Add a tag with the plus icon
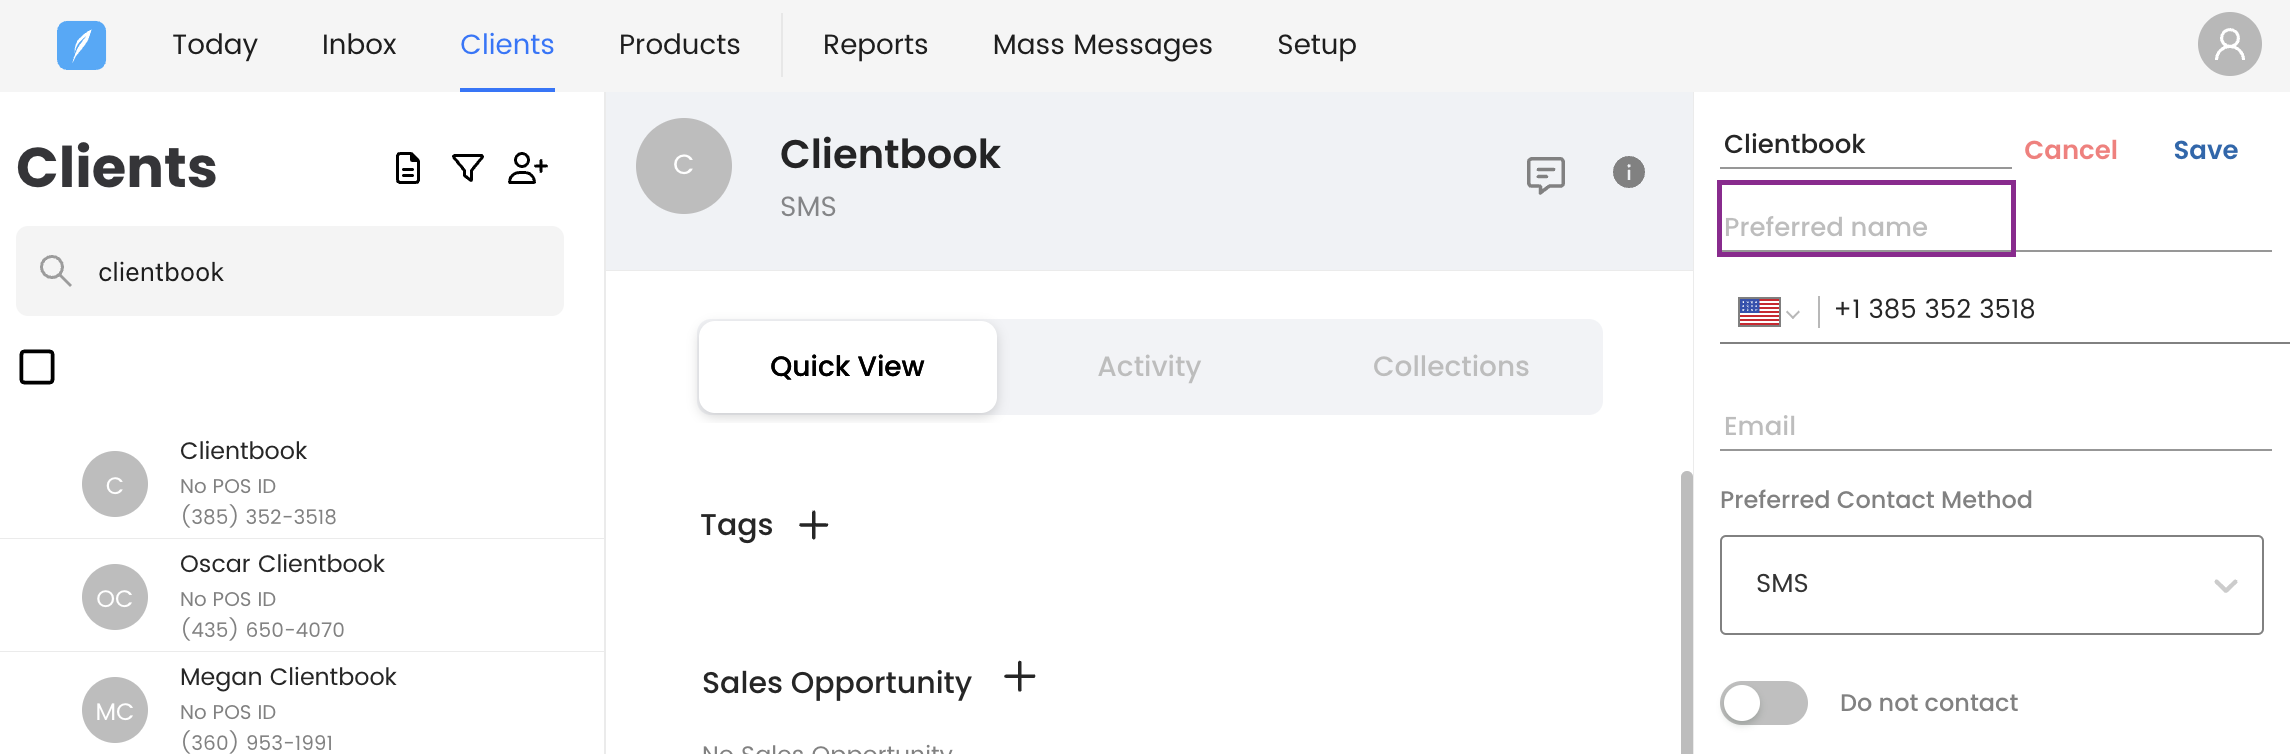Image resolution: width=2290 pixels, height=754 pixels. click(814, 525)
